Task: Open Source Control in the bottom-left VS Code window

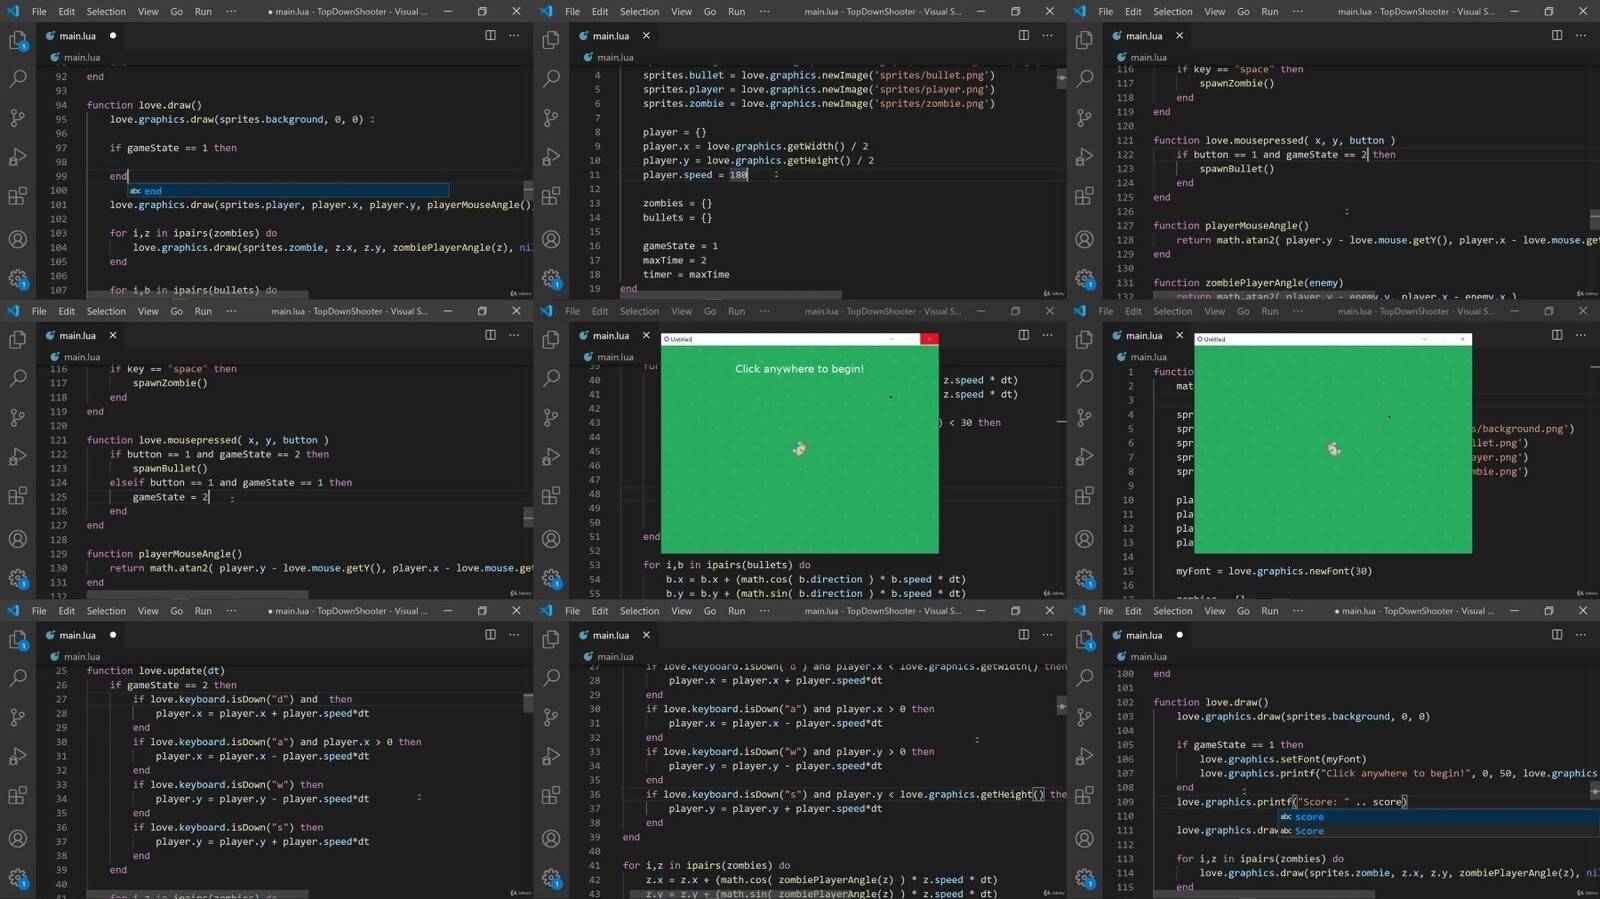Action: 18,718
